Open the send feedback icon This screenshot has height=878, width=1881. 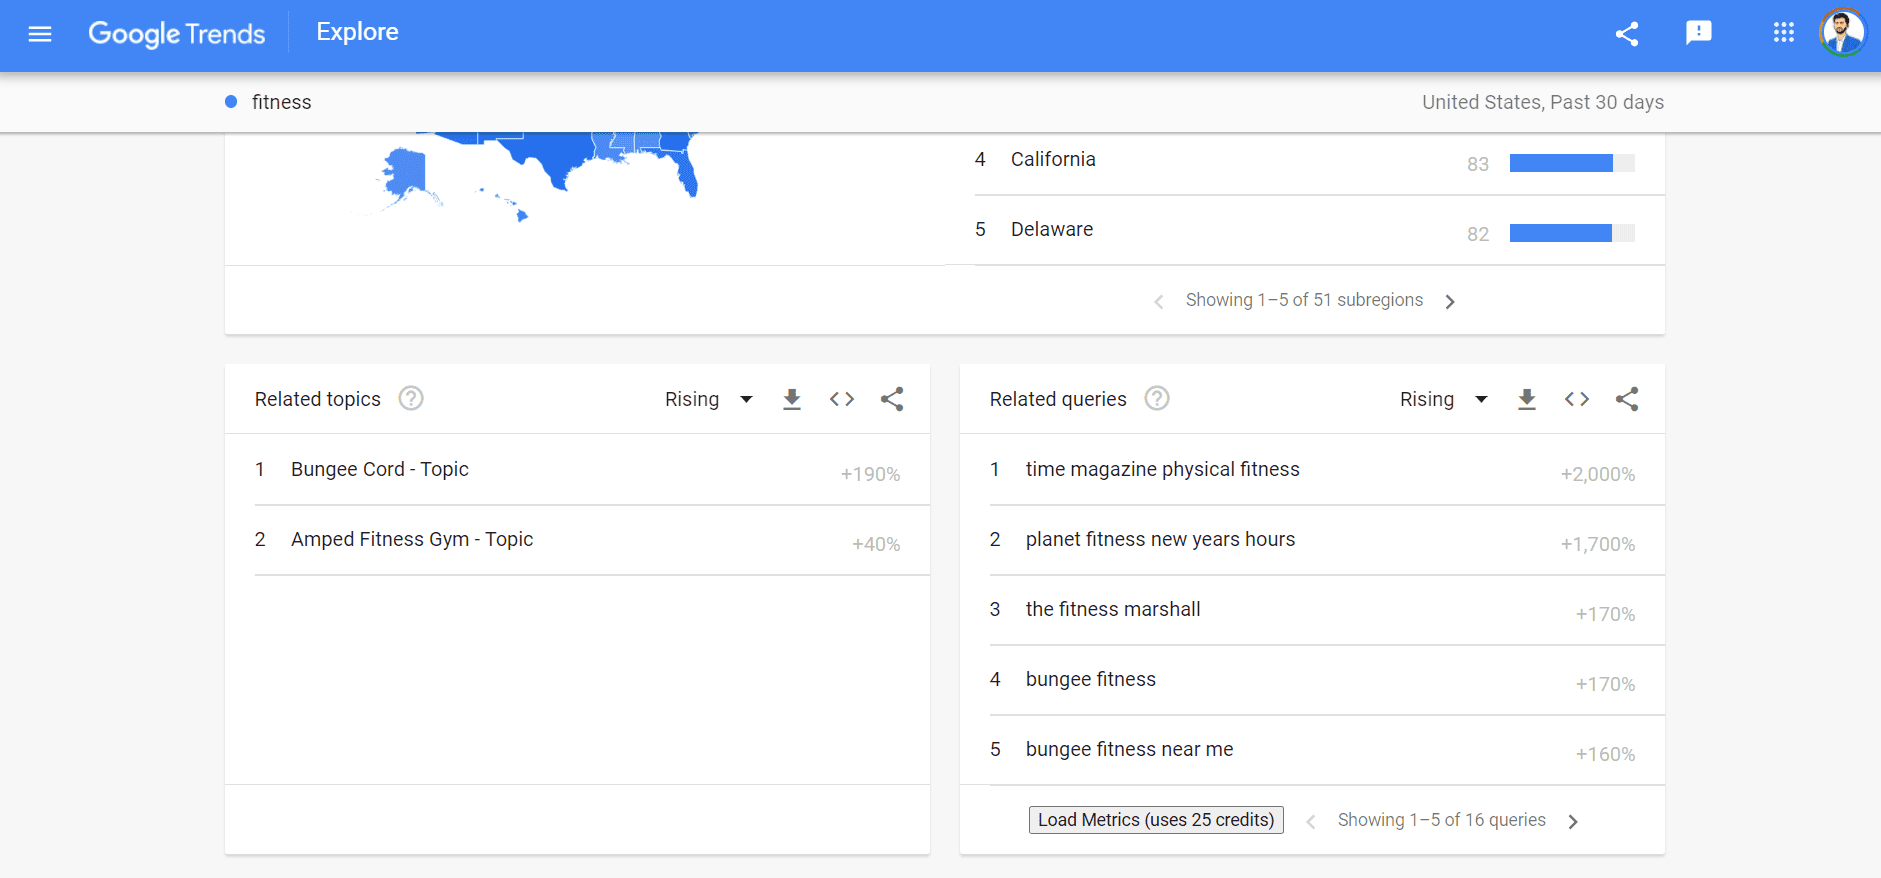pyautogui.click(x=1698, y=34)
